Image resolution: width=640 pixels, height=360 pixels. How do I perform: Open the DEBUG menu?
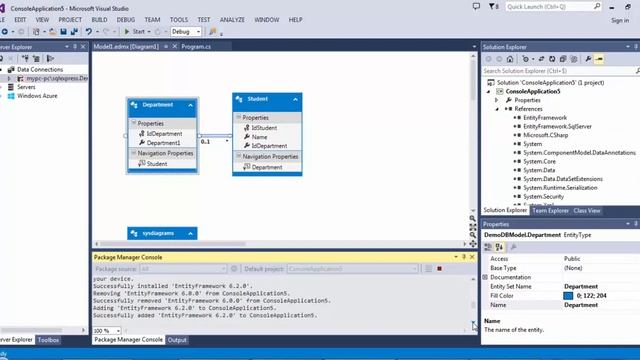tap(126, 20)
